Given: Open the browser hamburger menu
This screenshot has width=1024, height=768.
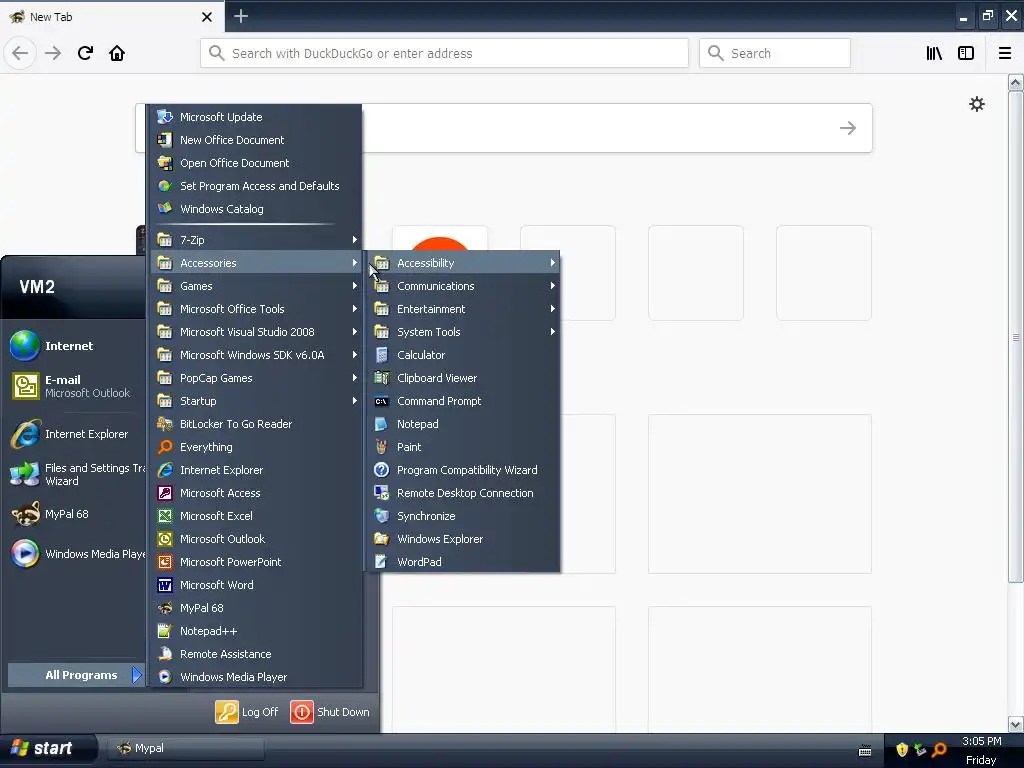Looking at the screenshot, I should click(1004, 53).
